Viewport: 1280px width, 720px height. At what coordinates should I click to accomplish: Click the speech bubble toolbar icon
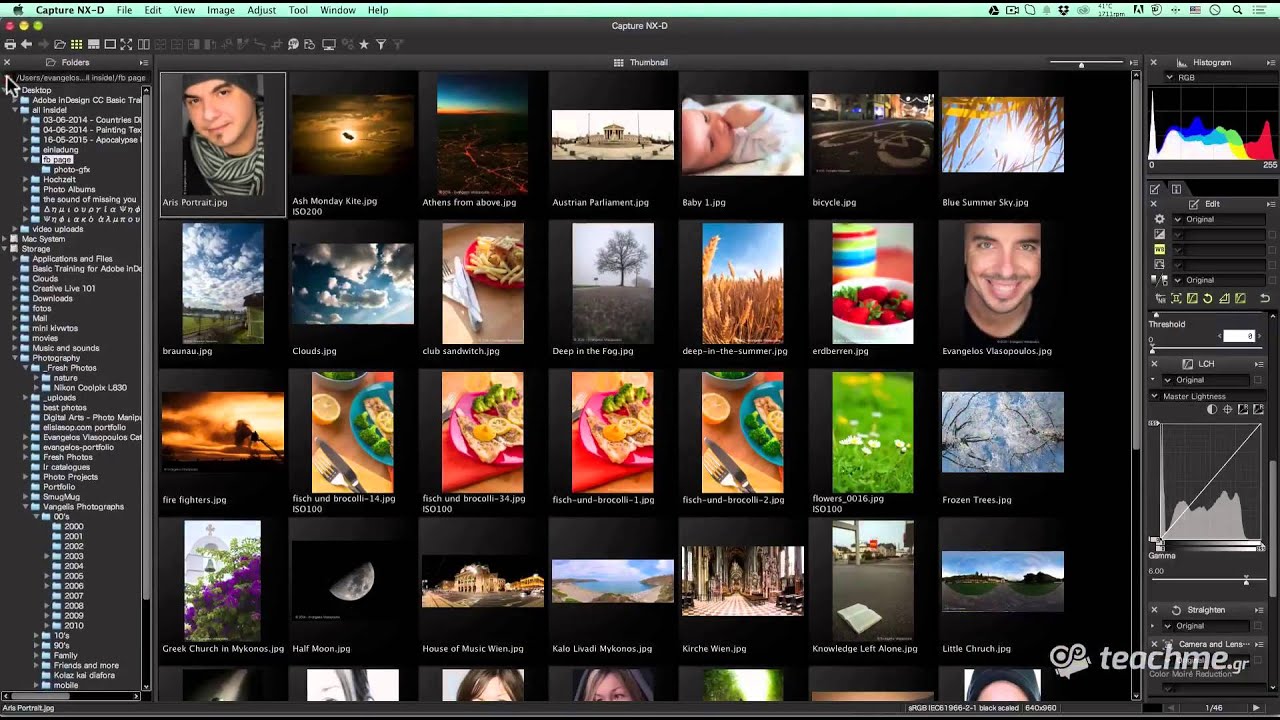pos(293,44)
